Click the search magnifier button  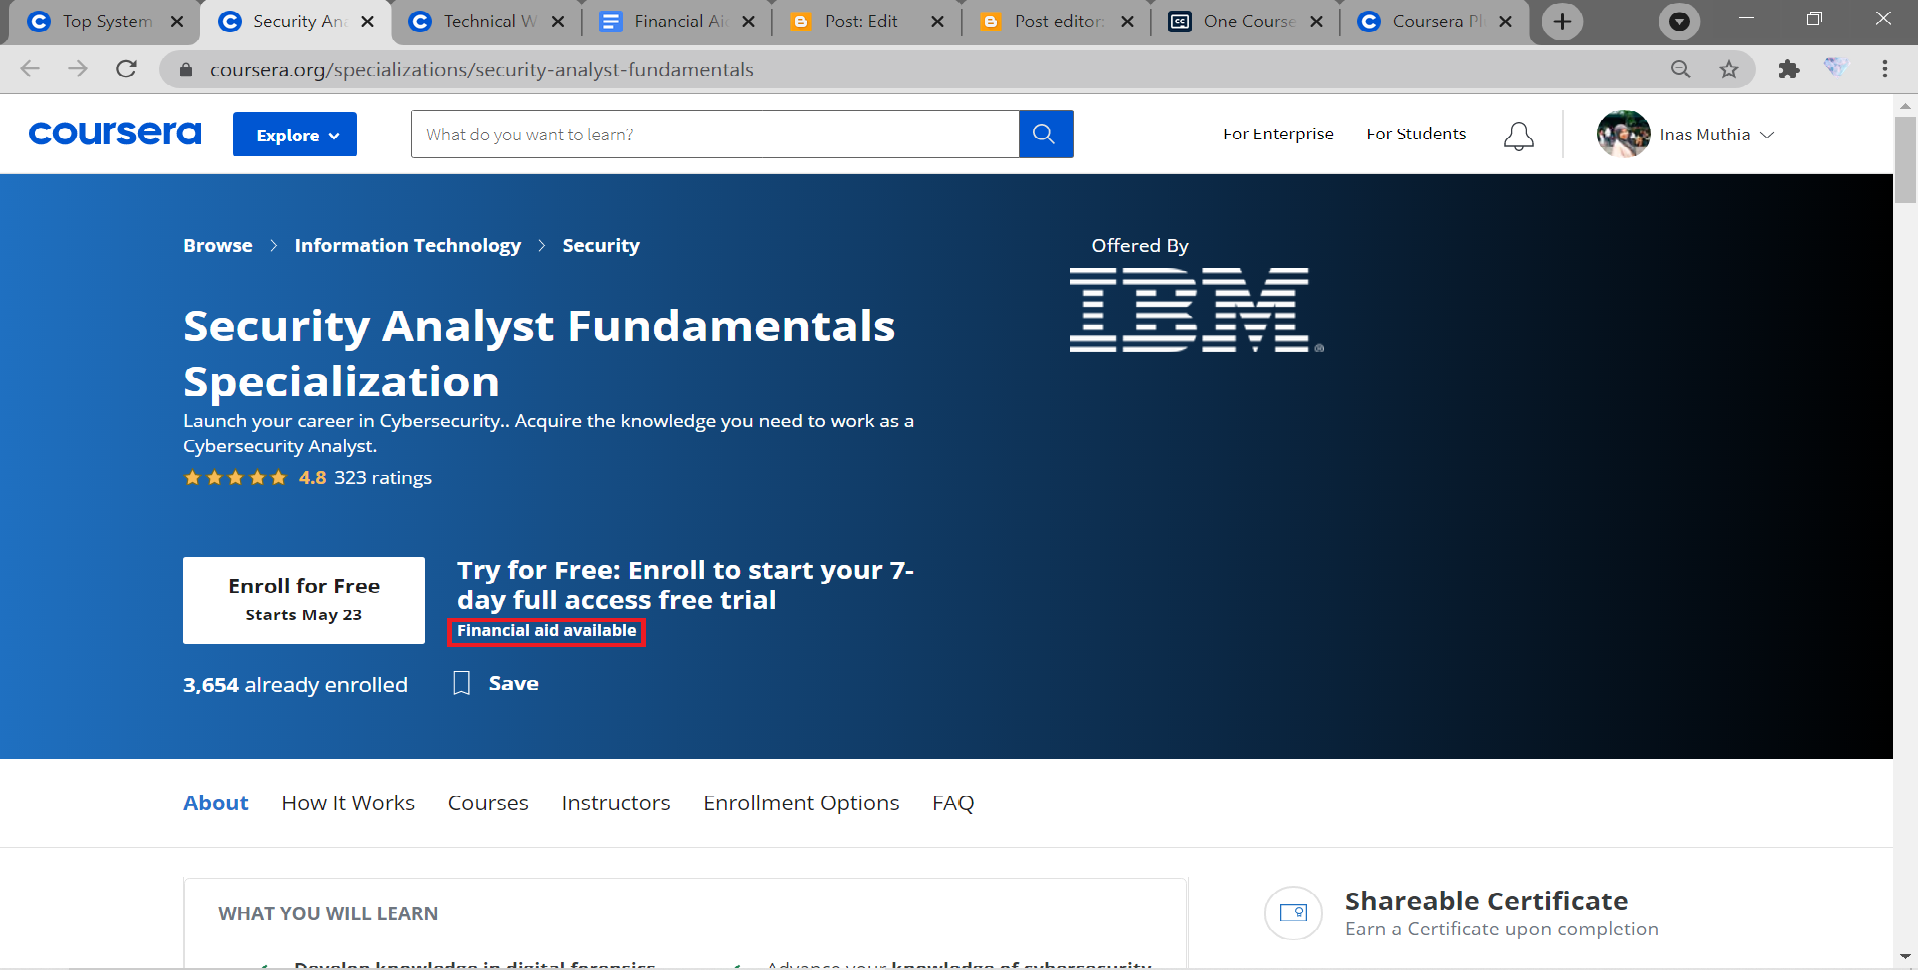click(x=1045, y=134)
